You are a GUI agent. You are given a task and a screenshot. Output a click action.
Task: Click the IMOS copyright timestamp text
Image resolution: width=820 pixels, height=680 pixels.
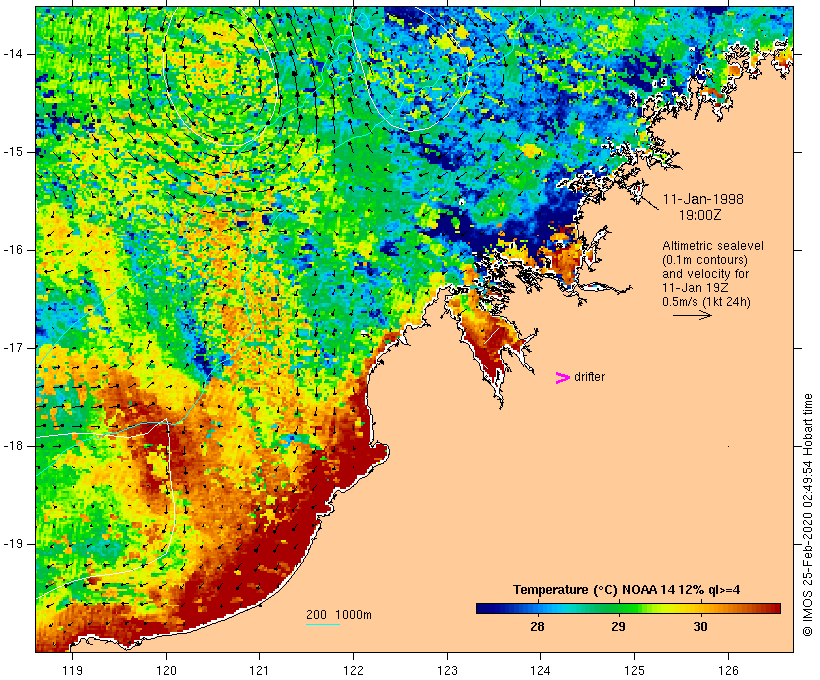pos(807,515)
